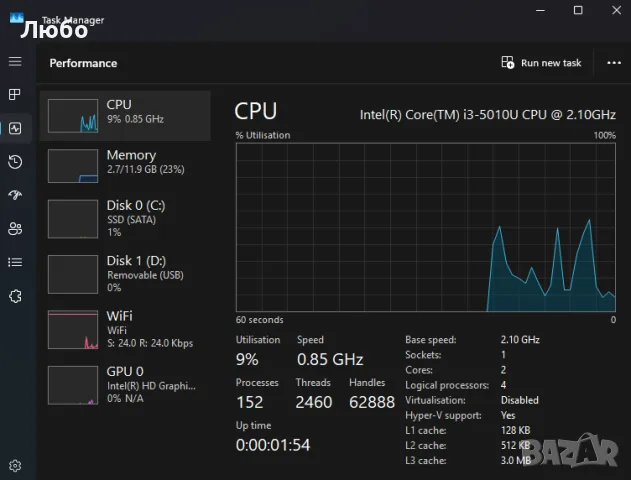
Task: Click the WiFi throughput mini graph thumbnail
Action: point(73,330)
